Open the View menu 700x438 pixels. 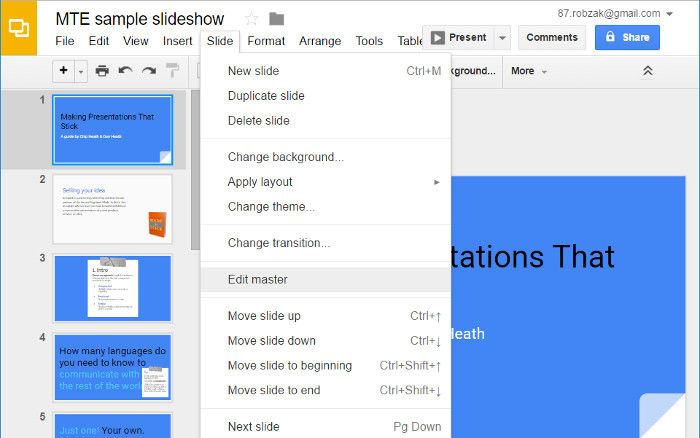135,41
